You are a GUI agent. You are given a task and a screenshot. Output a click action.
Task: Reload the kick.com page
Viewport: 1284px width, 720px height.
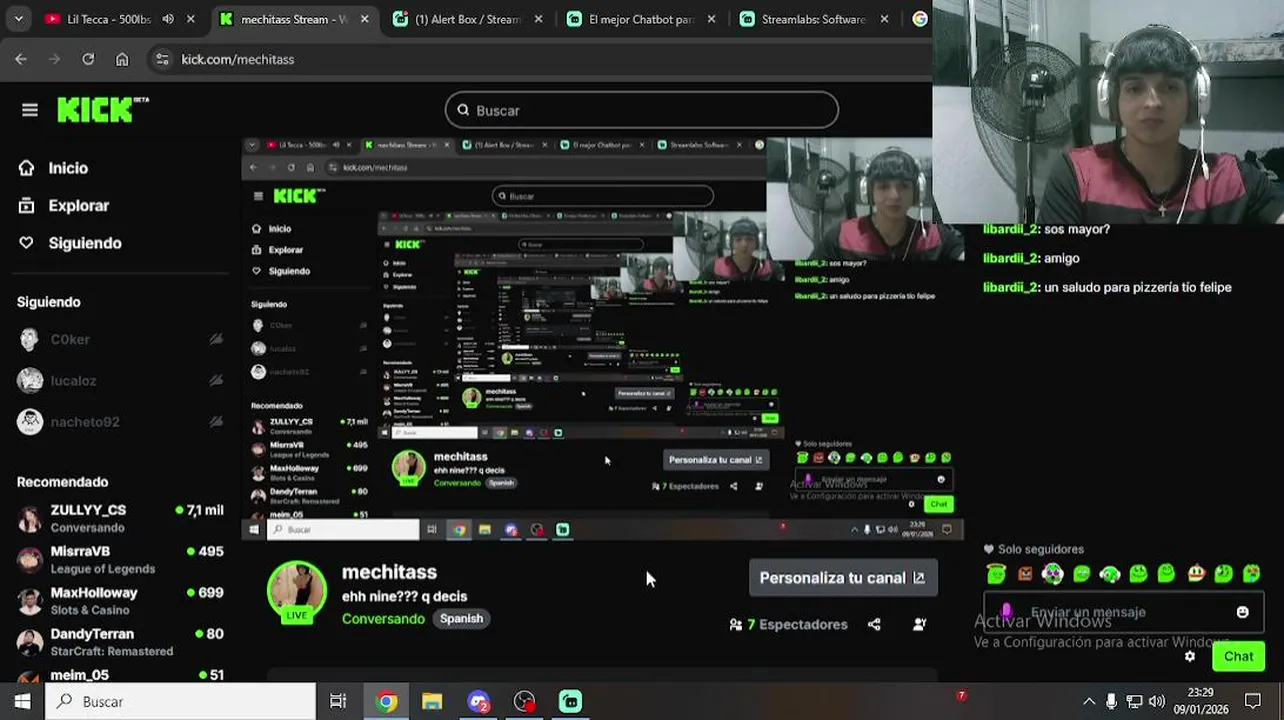88,59
